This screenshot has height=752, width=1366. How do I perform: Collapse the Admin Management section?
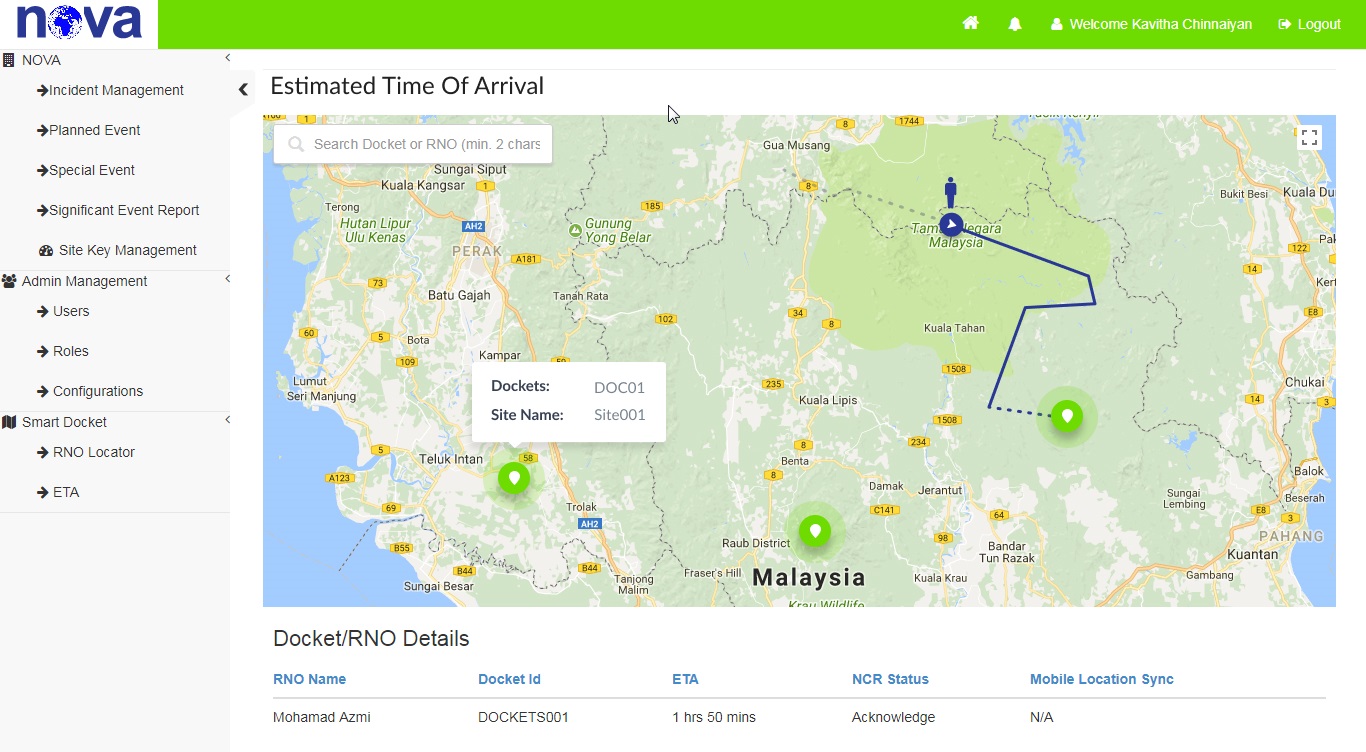coord(227,279)
